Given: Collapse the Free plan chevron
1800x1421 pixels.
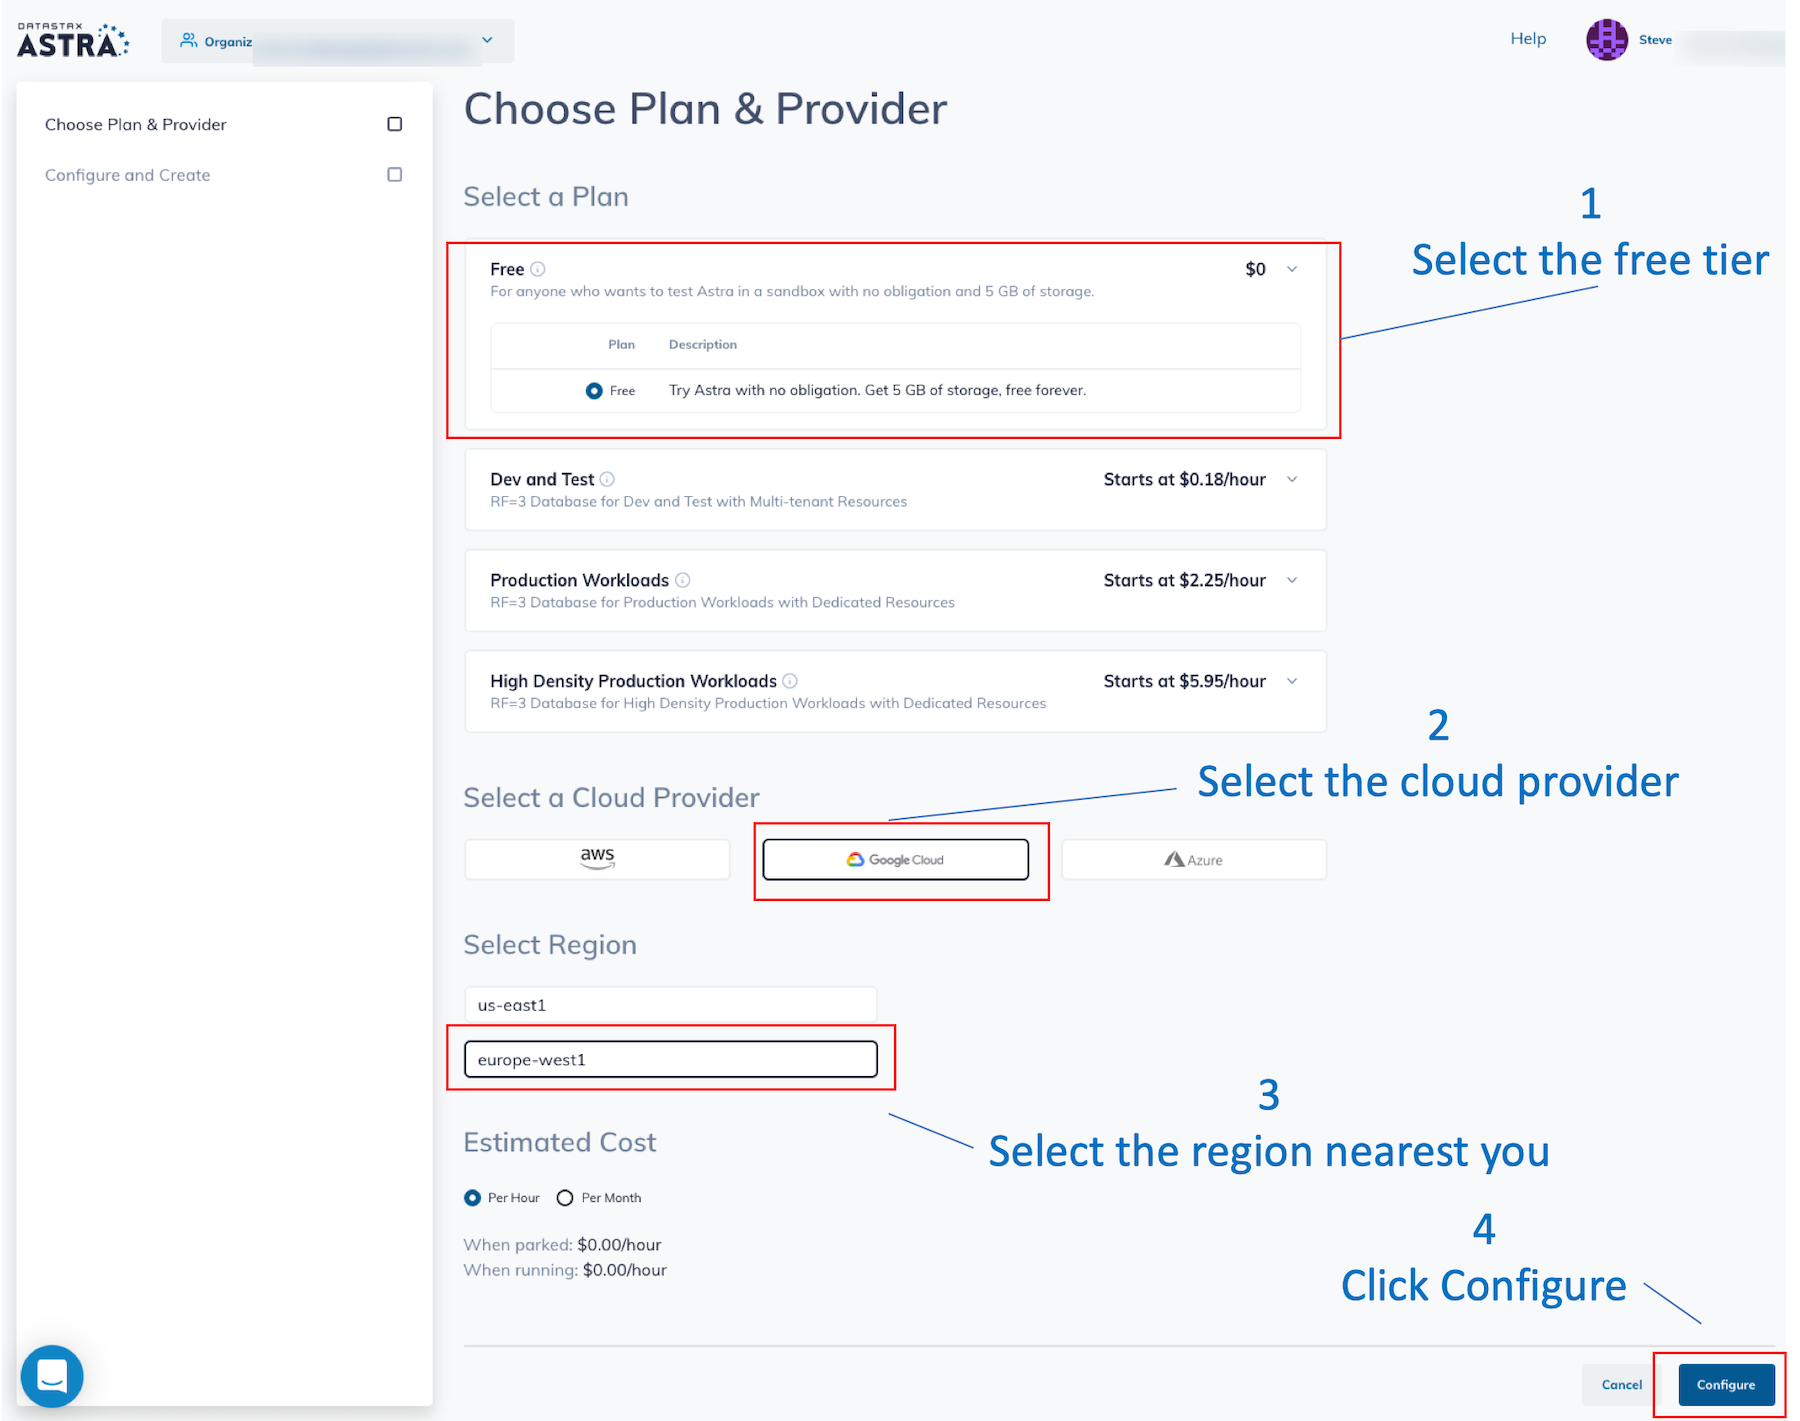Looking at the screenshot, I should click(1292, 269).
